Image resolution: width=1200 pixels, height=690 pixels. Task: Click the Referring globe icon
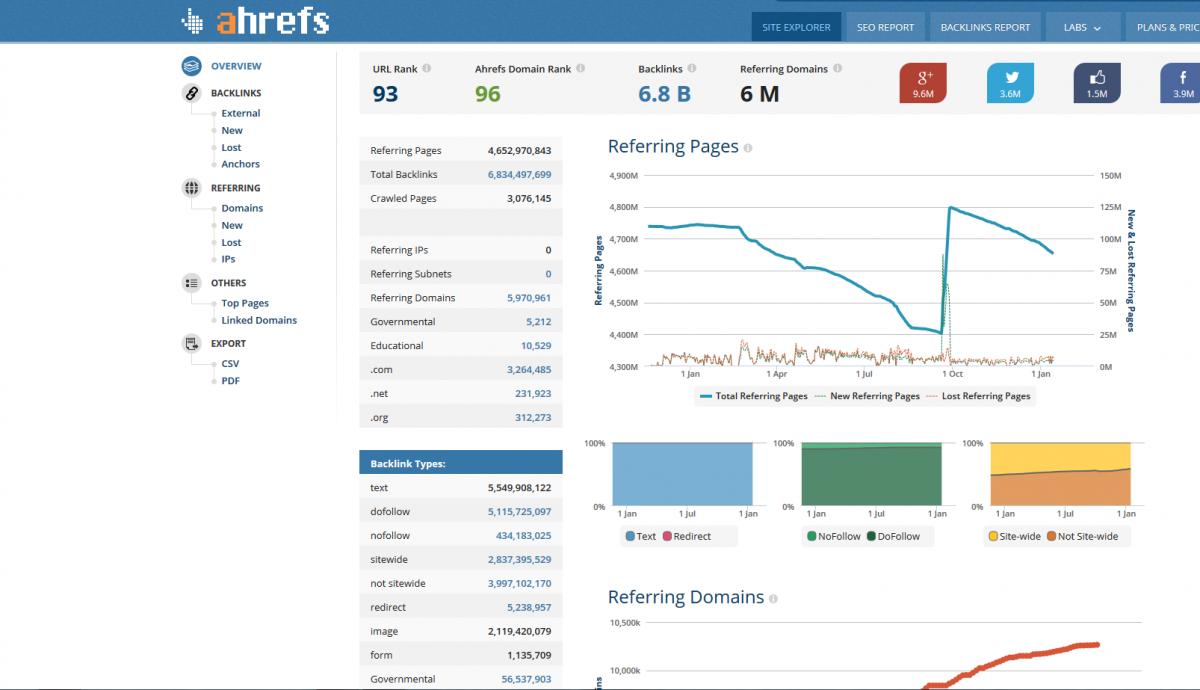pos(191,188)
